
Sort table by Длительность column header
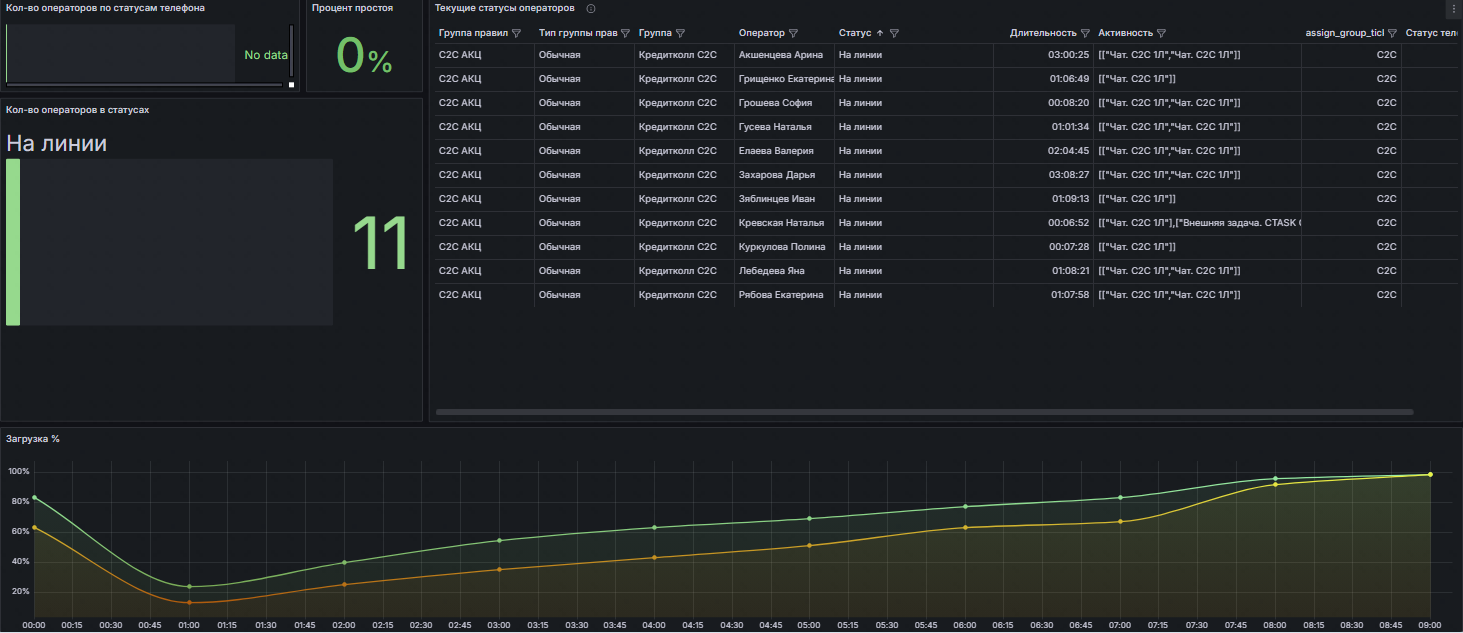click(x=1042, y=33)
